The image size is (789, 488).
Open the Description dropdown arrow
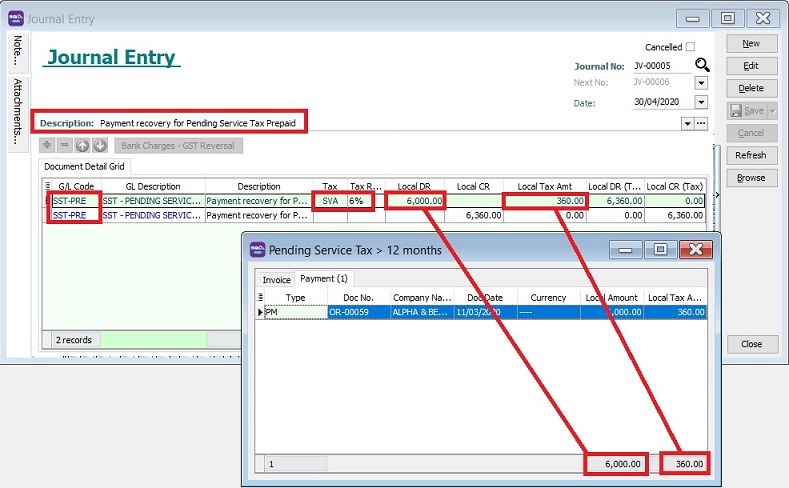[x=687, y=123]
